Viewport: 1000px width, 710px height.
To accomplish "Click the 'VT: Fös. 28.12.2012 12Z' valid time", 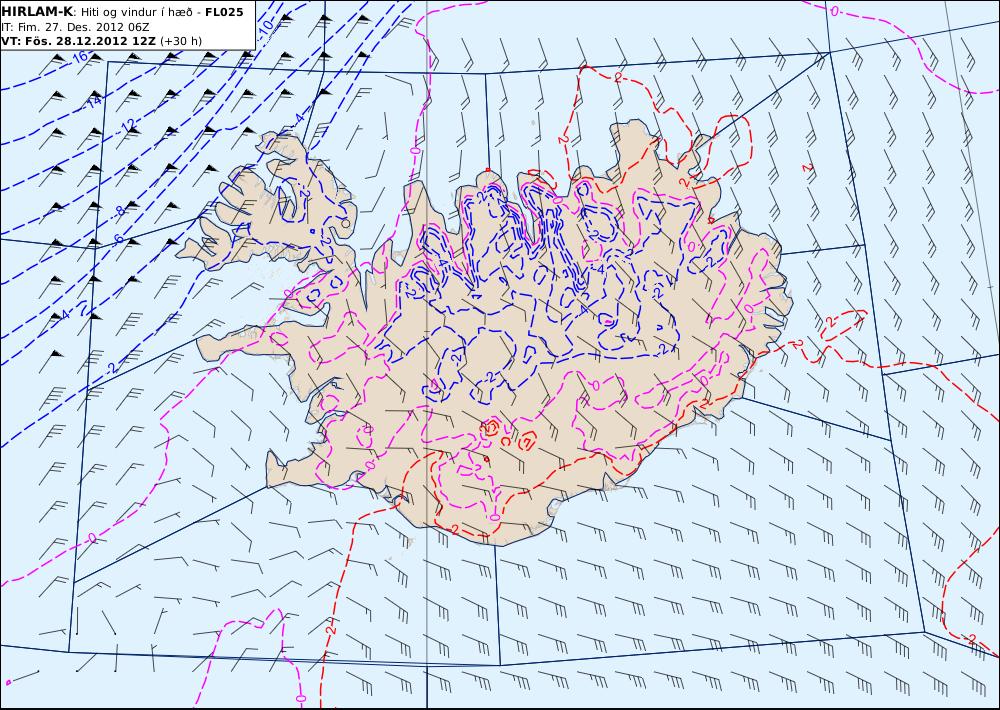I will pyautogui.click(x=78, y=41).
